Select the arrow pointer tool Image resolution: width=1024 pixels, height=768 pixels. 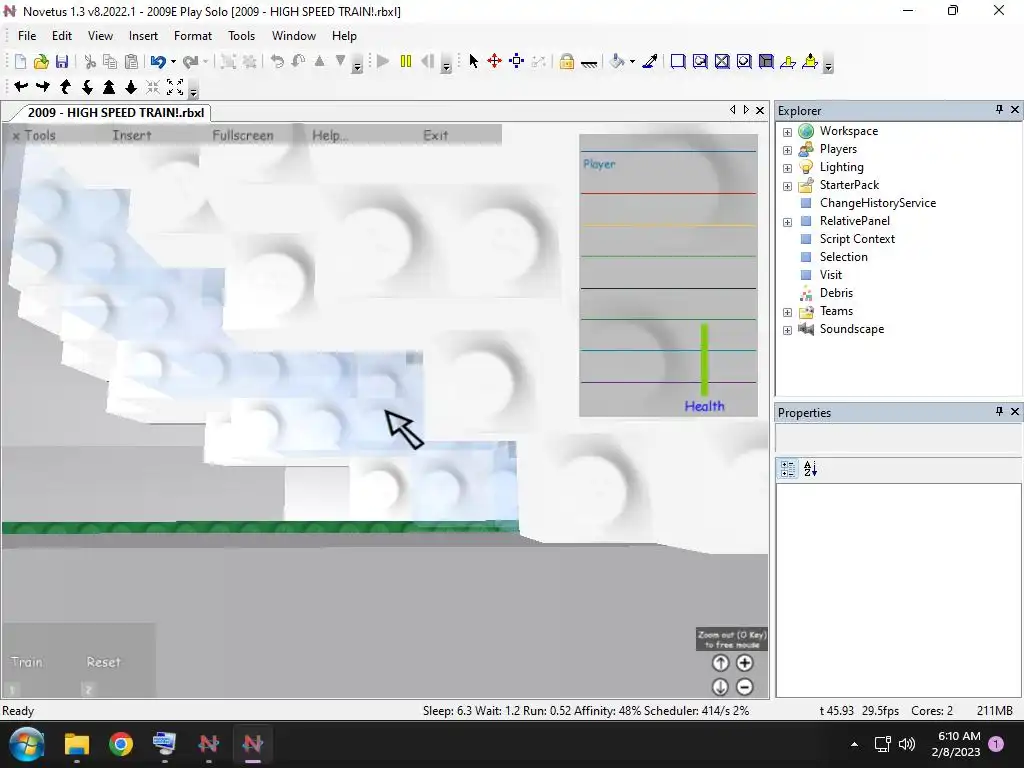[x=473, y=61]
